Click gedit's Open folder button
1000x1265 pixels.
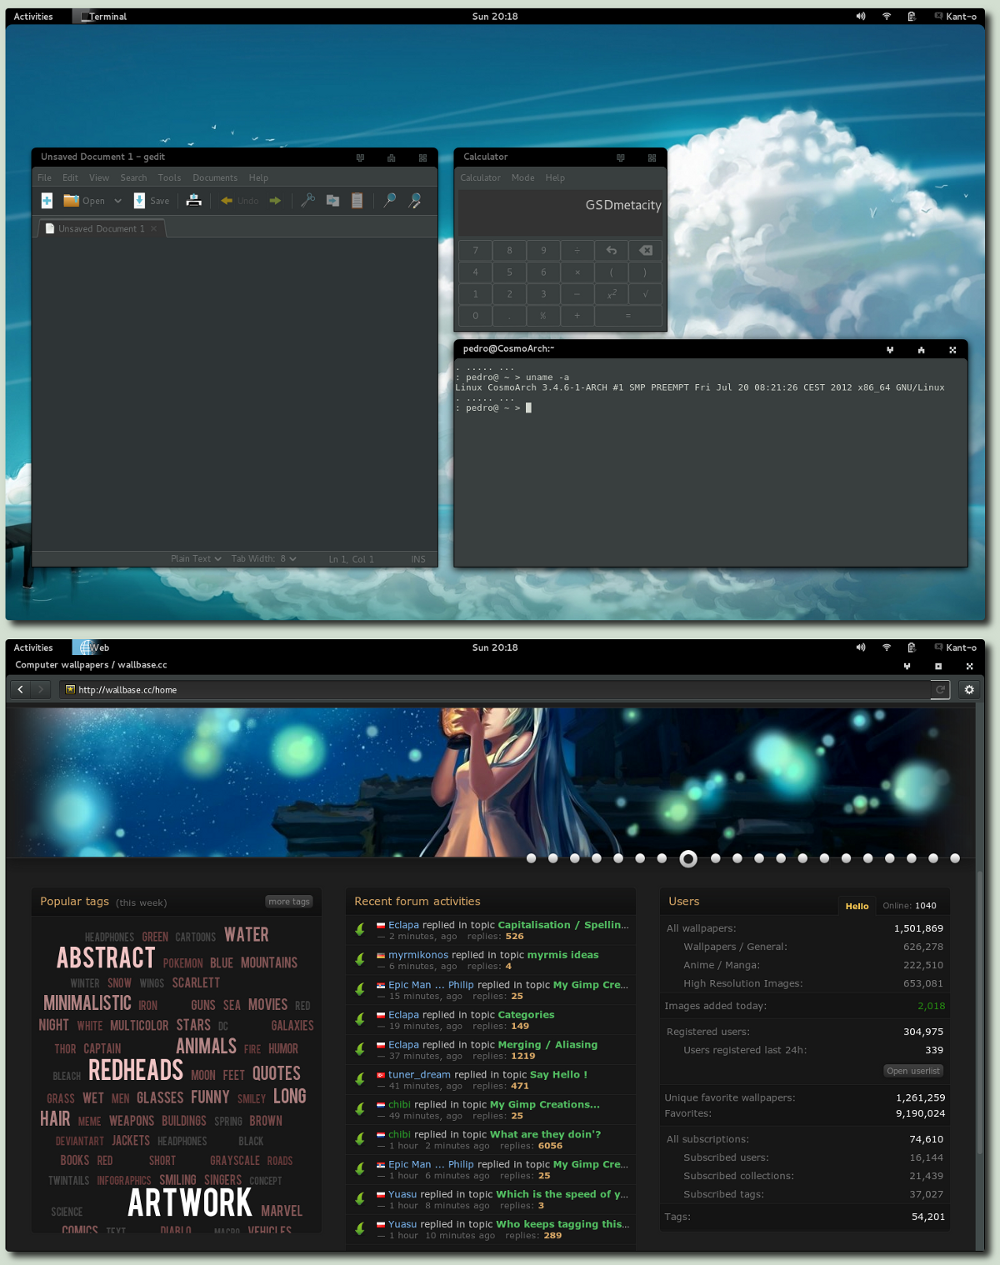point(84,200)
